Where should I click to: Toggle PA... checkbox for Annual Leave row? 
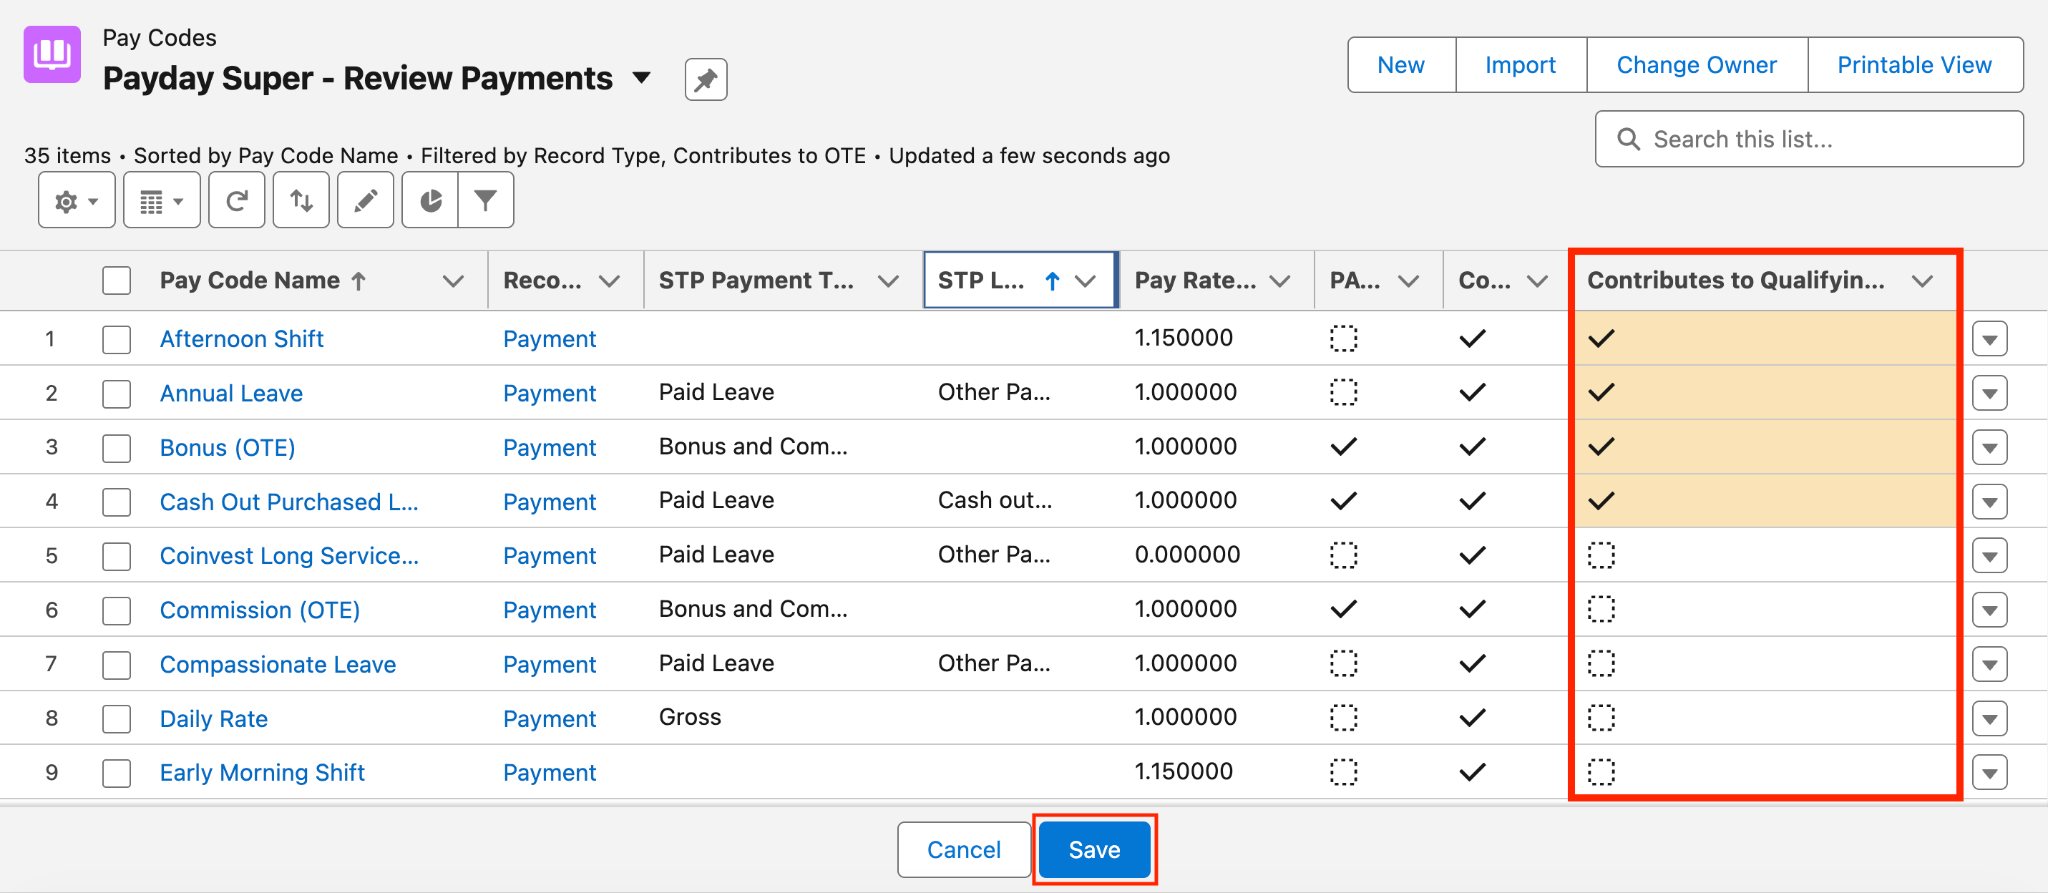point(1344,392)
